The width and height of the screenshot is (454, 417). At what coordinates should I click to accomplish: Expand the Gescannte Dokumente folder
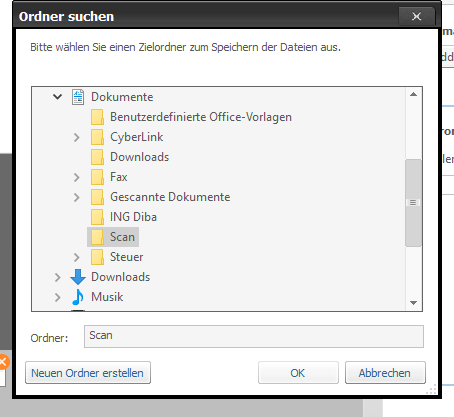(77, 197)
